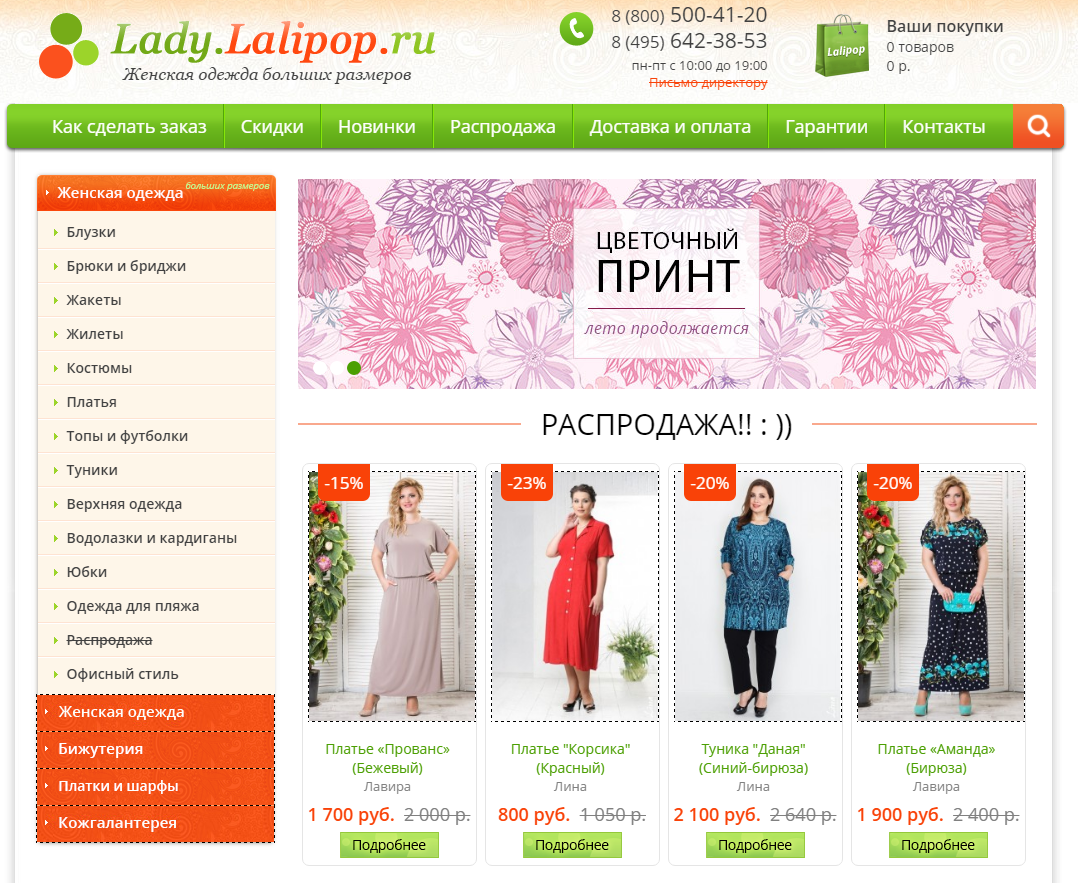
Task: Open the Письмо директору link
Action: click(708, 83)
